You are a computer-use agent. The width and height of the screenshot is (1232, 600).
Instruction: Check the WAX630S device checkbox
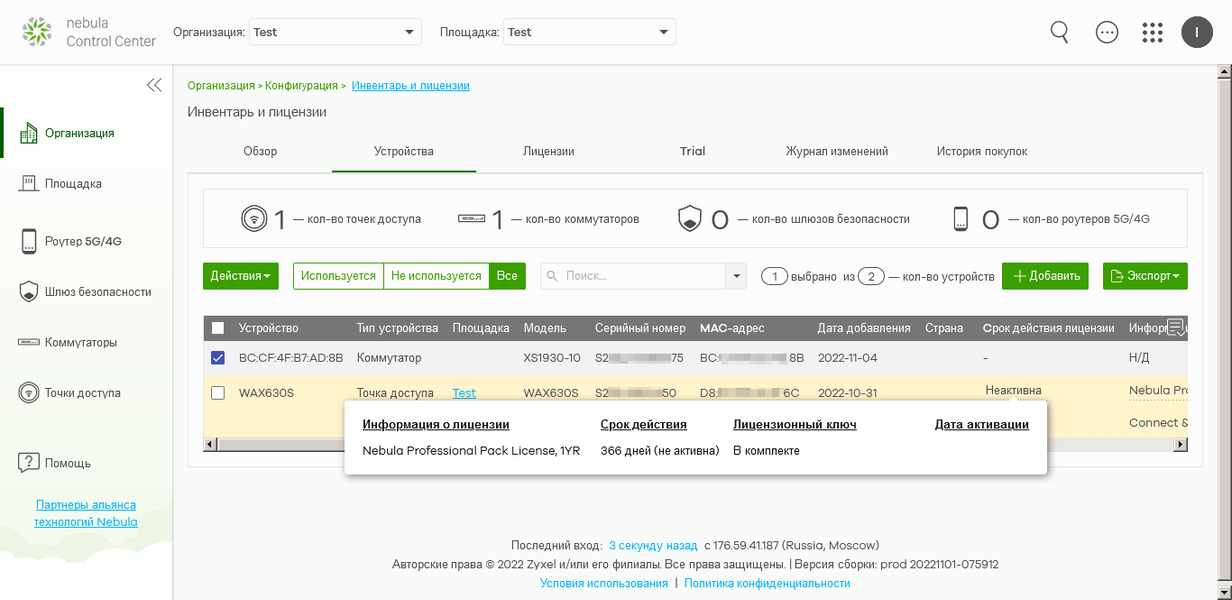218,393
